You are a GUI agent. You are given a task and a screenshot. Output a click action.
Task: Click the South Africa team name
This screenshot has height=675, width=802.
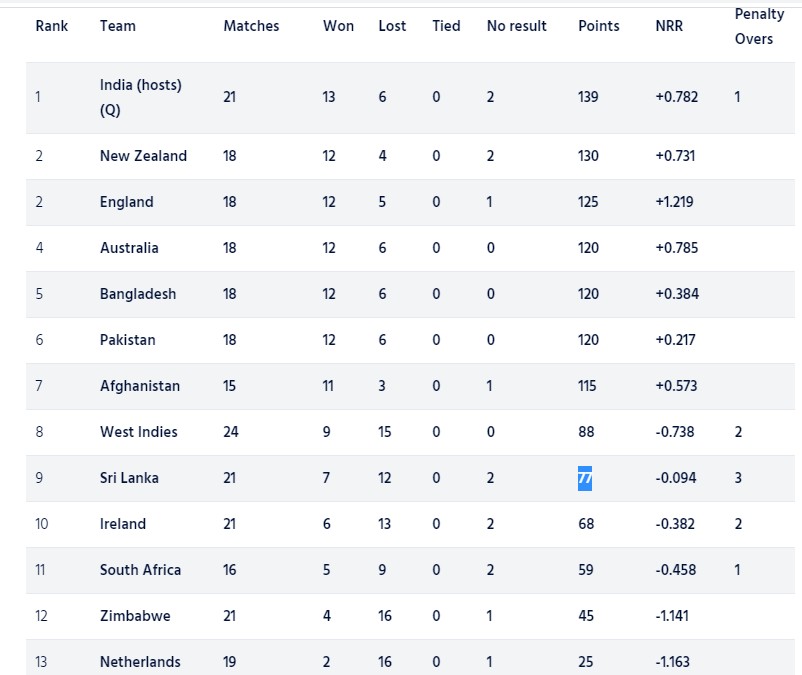140,570
